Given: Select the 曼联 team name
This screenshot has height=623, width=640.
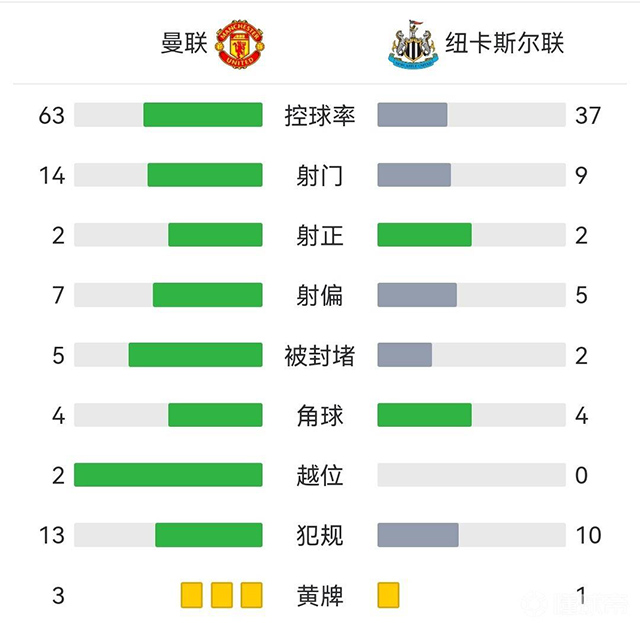Looking at the screenshot, I should point(186,45).
